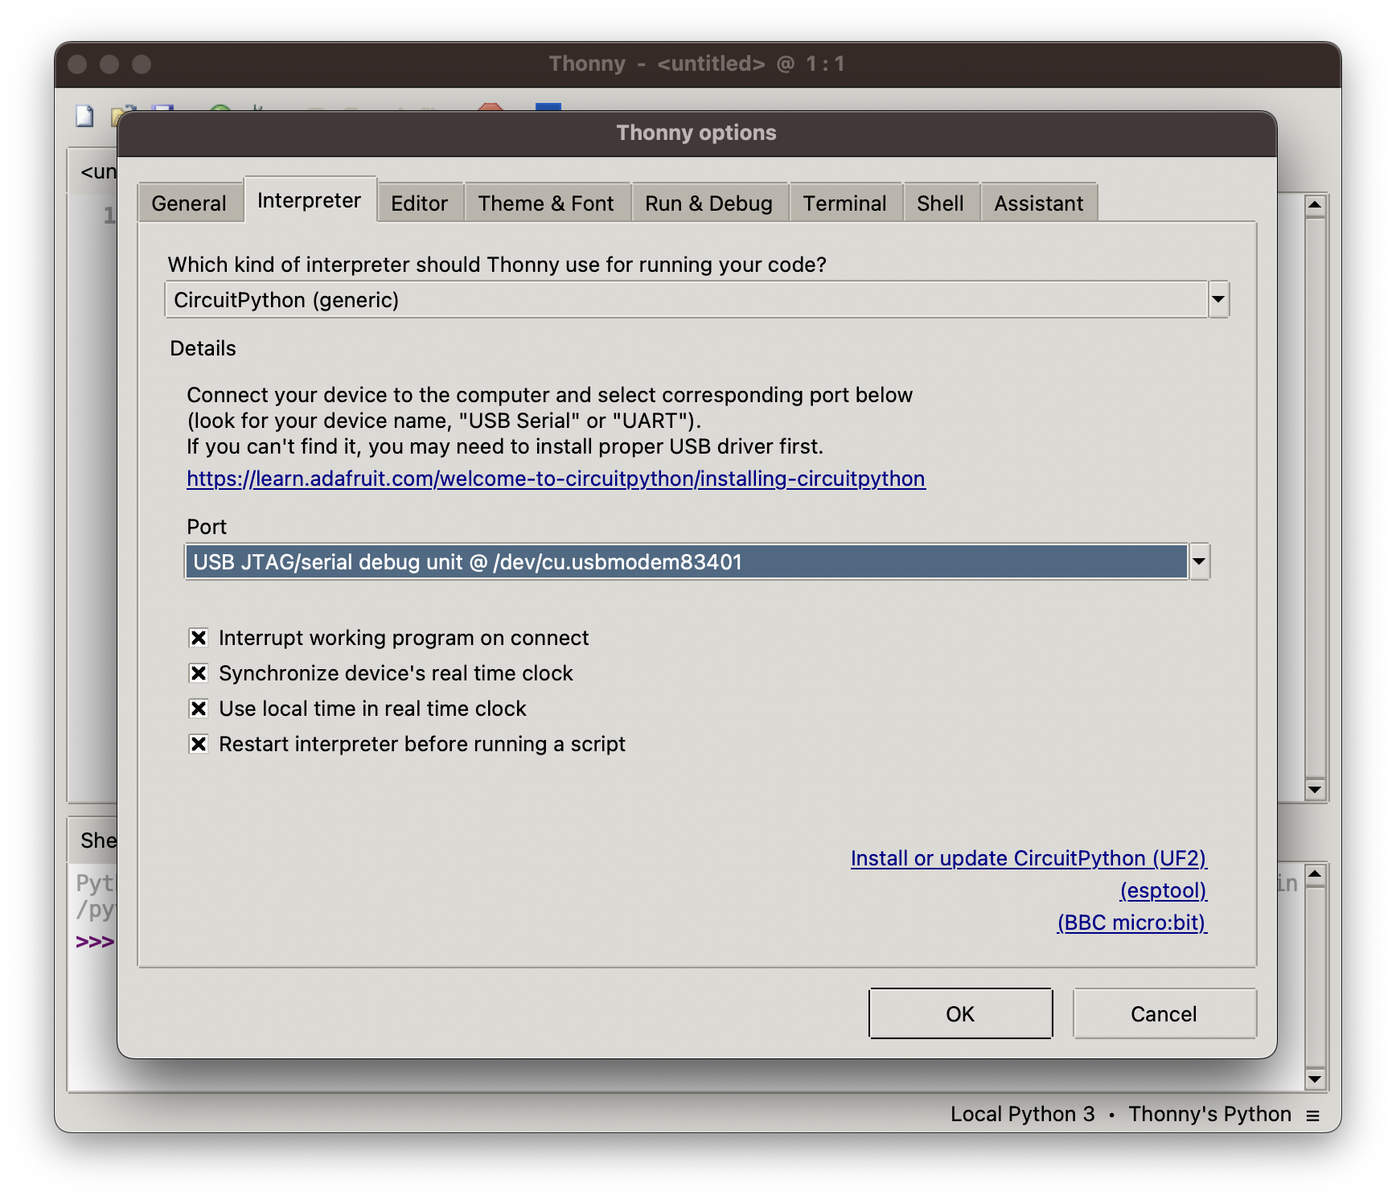The height and width of the screenshot is (1200, 1396).
Task: Click the Port label
Action: click(x=207, y=527)
